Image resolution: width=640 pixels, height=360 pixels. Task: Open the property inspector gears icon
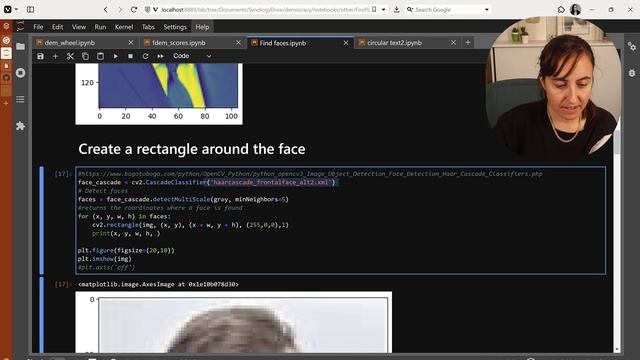pos(632,47)
